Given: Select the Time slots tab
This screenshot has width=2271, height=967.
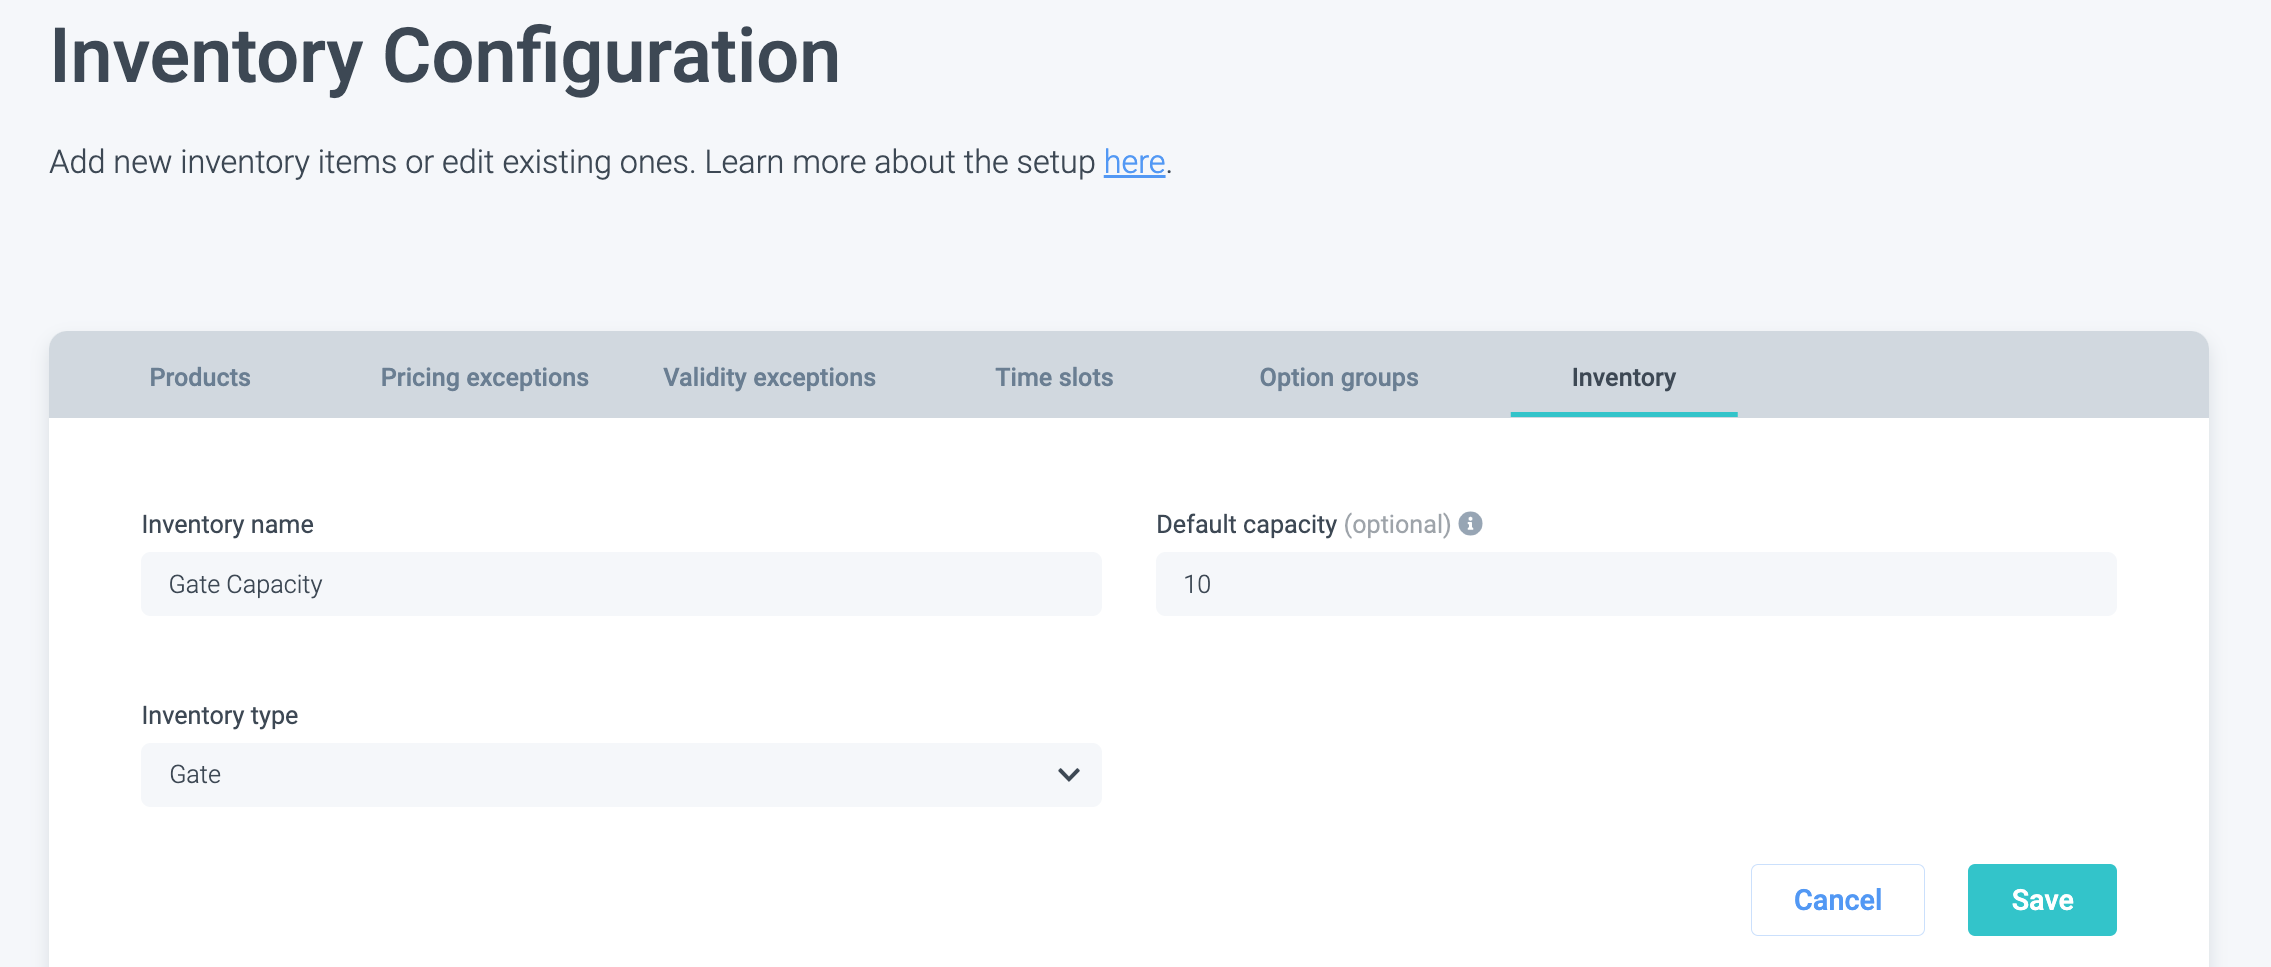Looking at the screenshot, I should click(1054, 377).
